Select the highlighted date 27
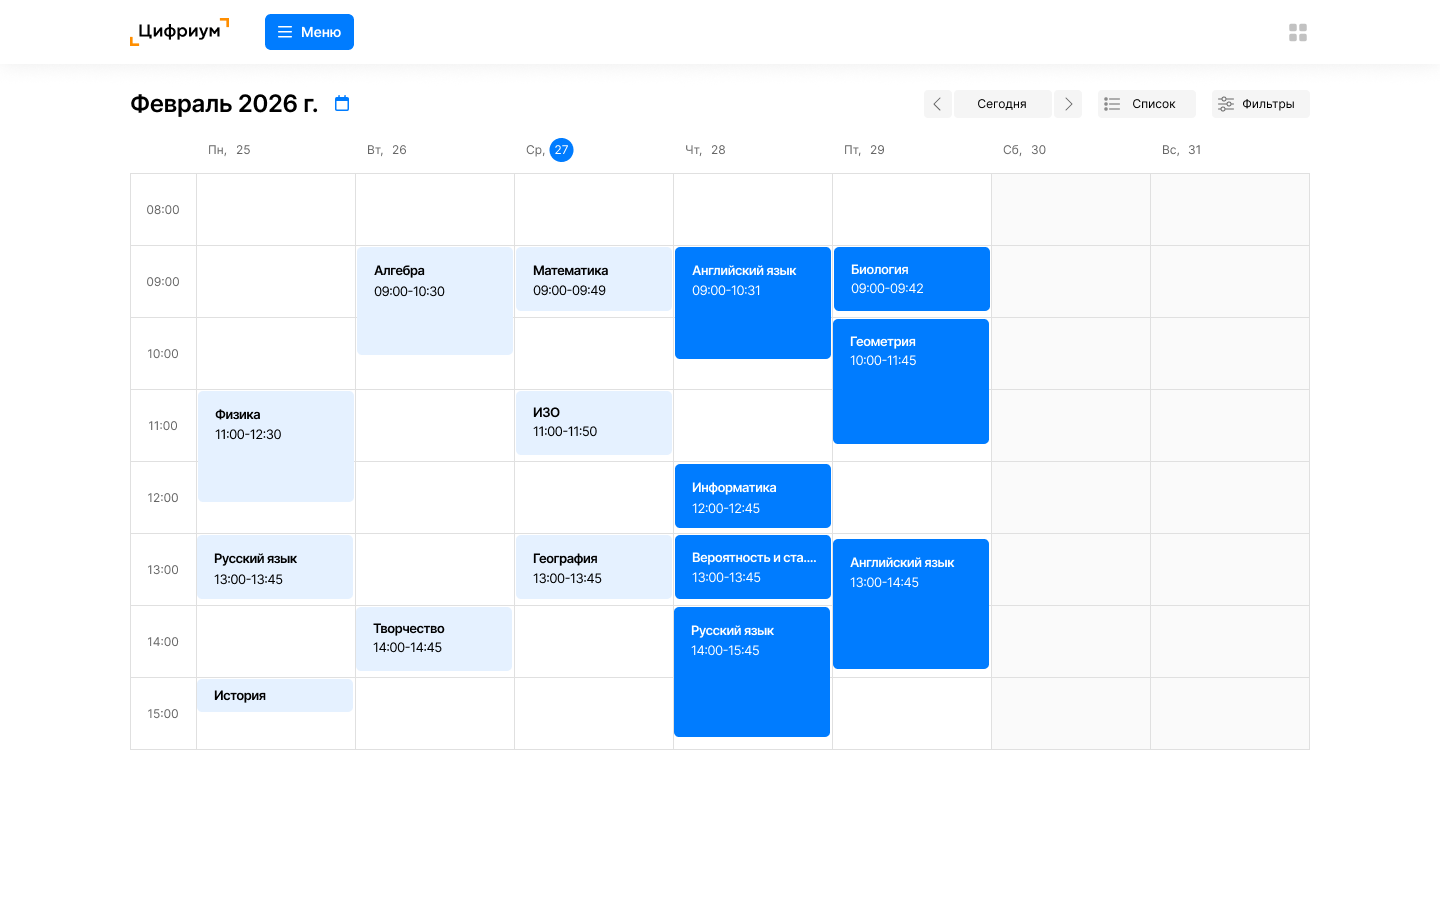This screenshot has width=1440, height=900. tap(561, 150)
